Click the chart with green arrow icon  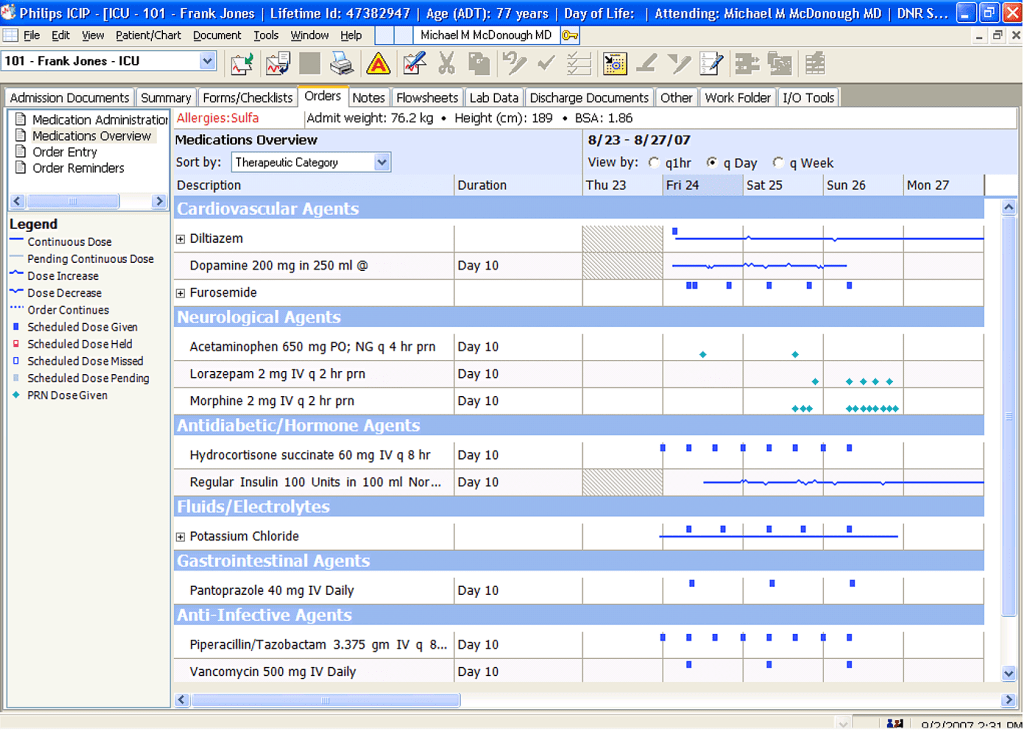click(x=242, y=64)
